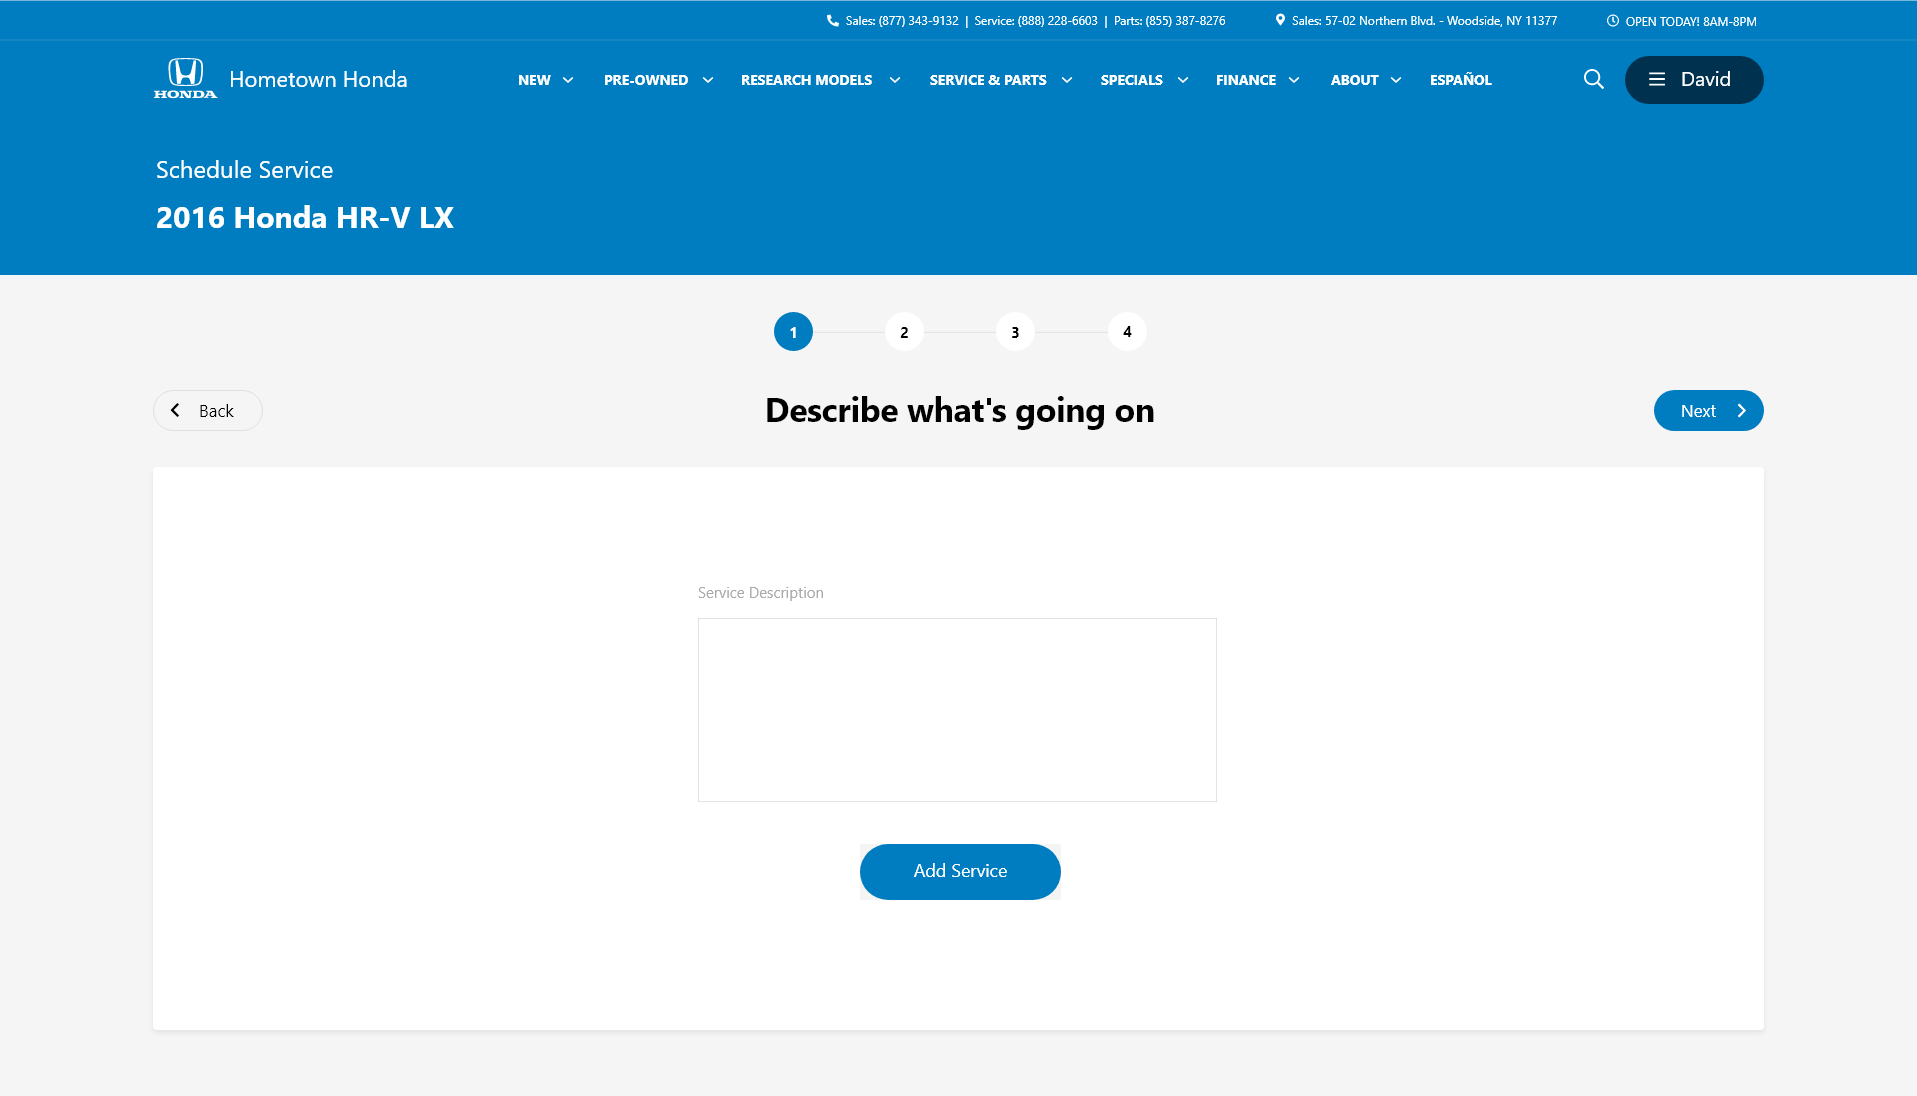The image size is (1917, 1096).
Task: Expand the NEW dropdown chevron
Action: click(568, 80)
